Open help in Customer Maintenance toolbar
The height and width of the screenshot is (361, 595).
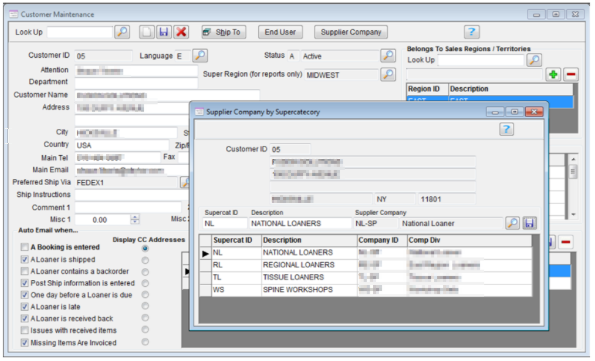472,32
